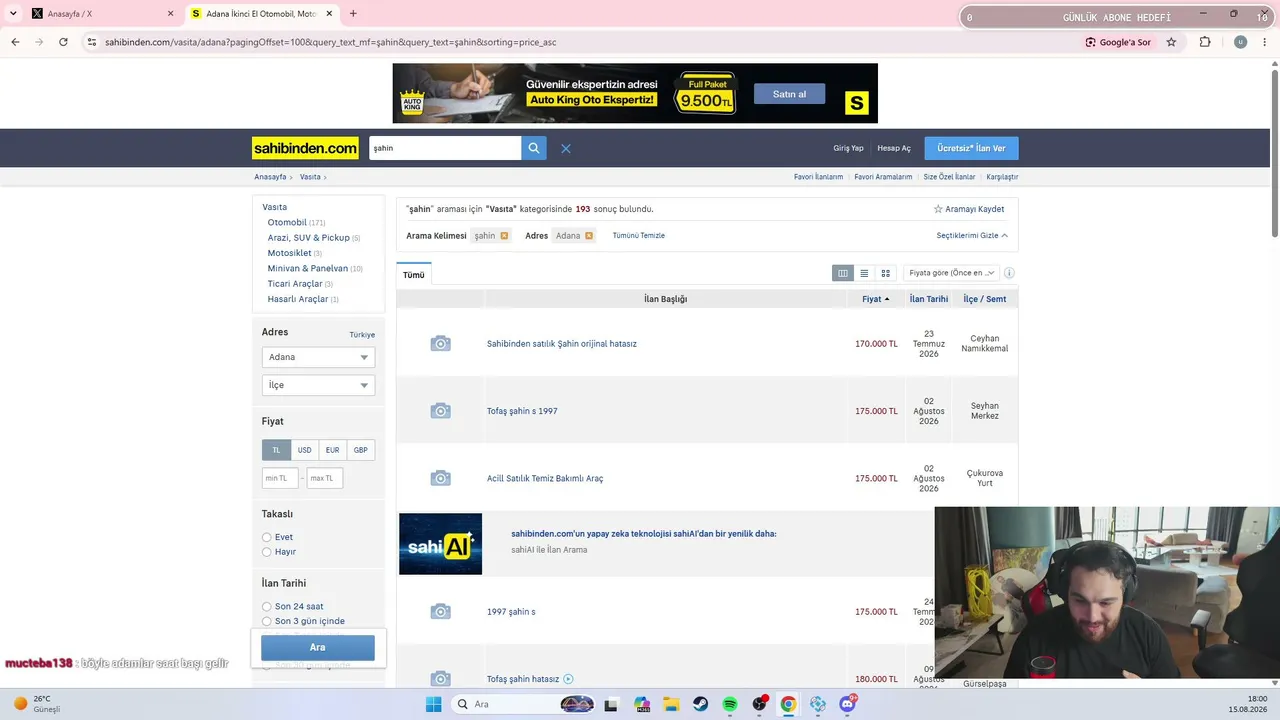Viewport: 1280px width, 720px height.
Task: Select the classic table view icon
Action: [x=843, y=273]
